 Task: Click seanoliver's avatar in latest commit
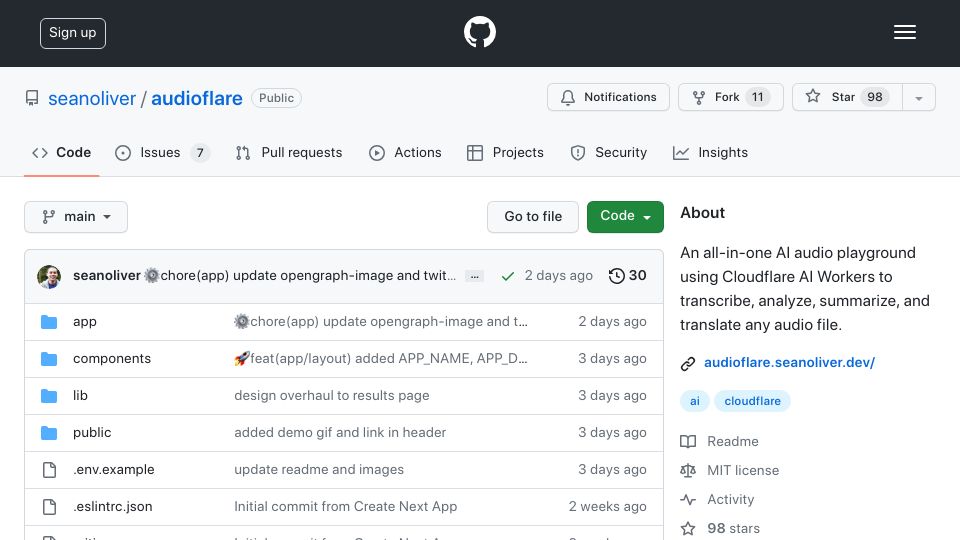tap(49, 276)
